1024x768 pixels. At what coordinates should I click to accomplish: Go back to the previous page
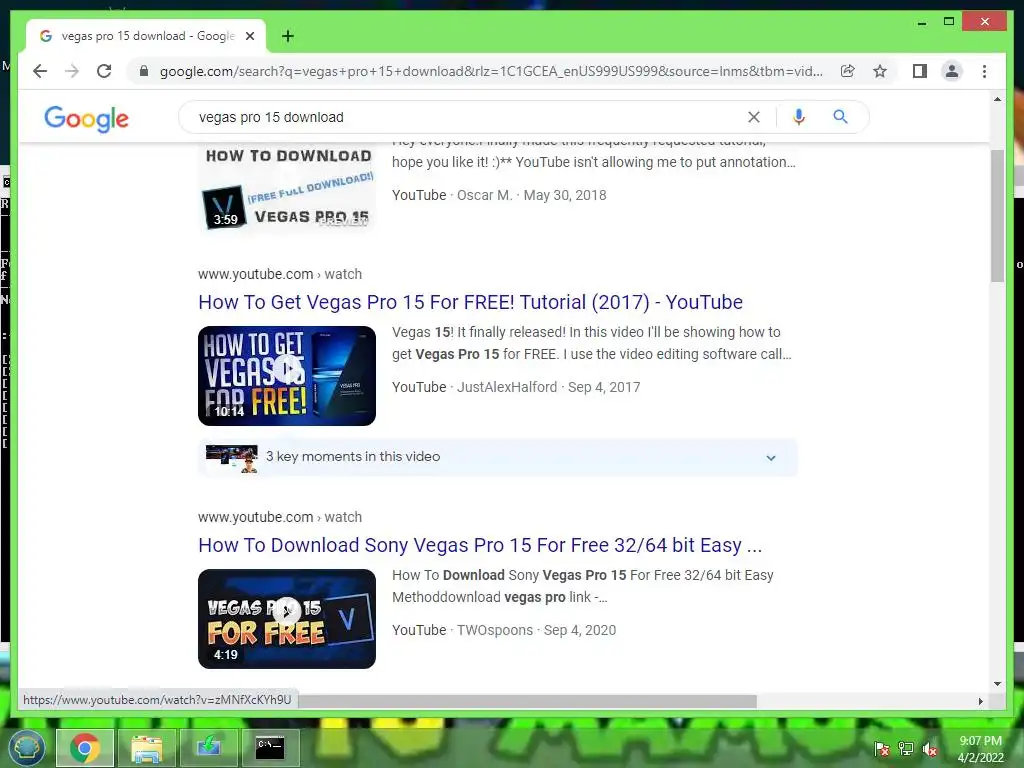pyautogui.click(x=40, y=71)
